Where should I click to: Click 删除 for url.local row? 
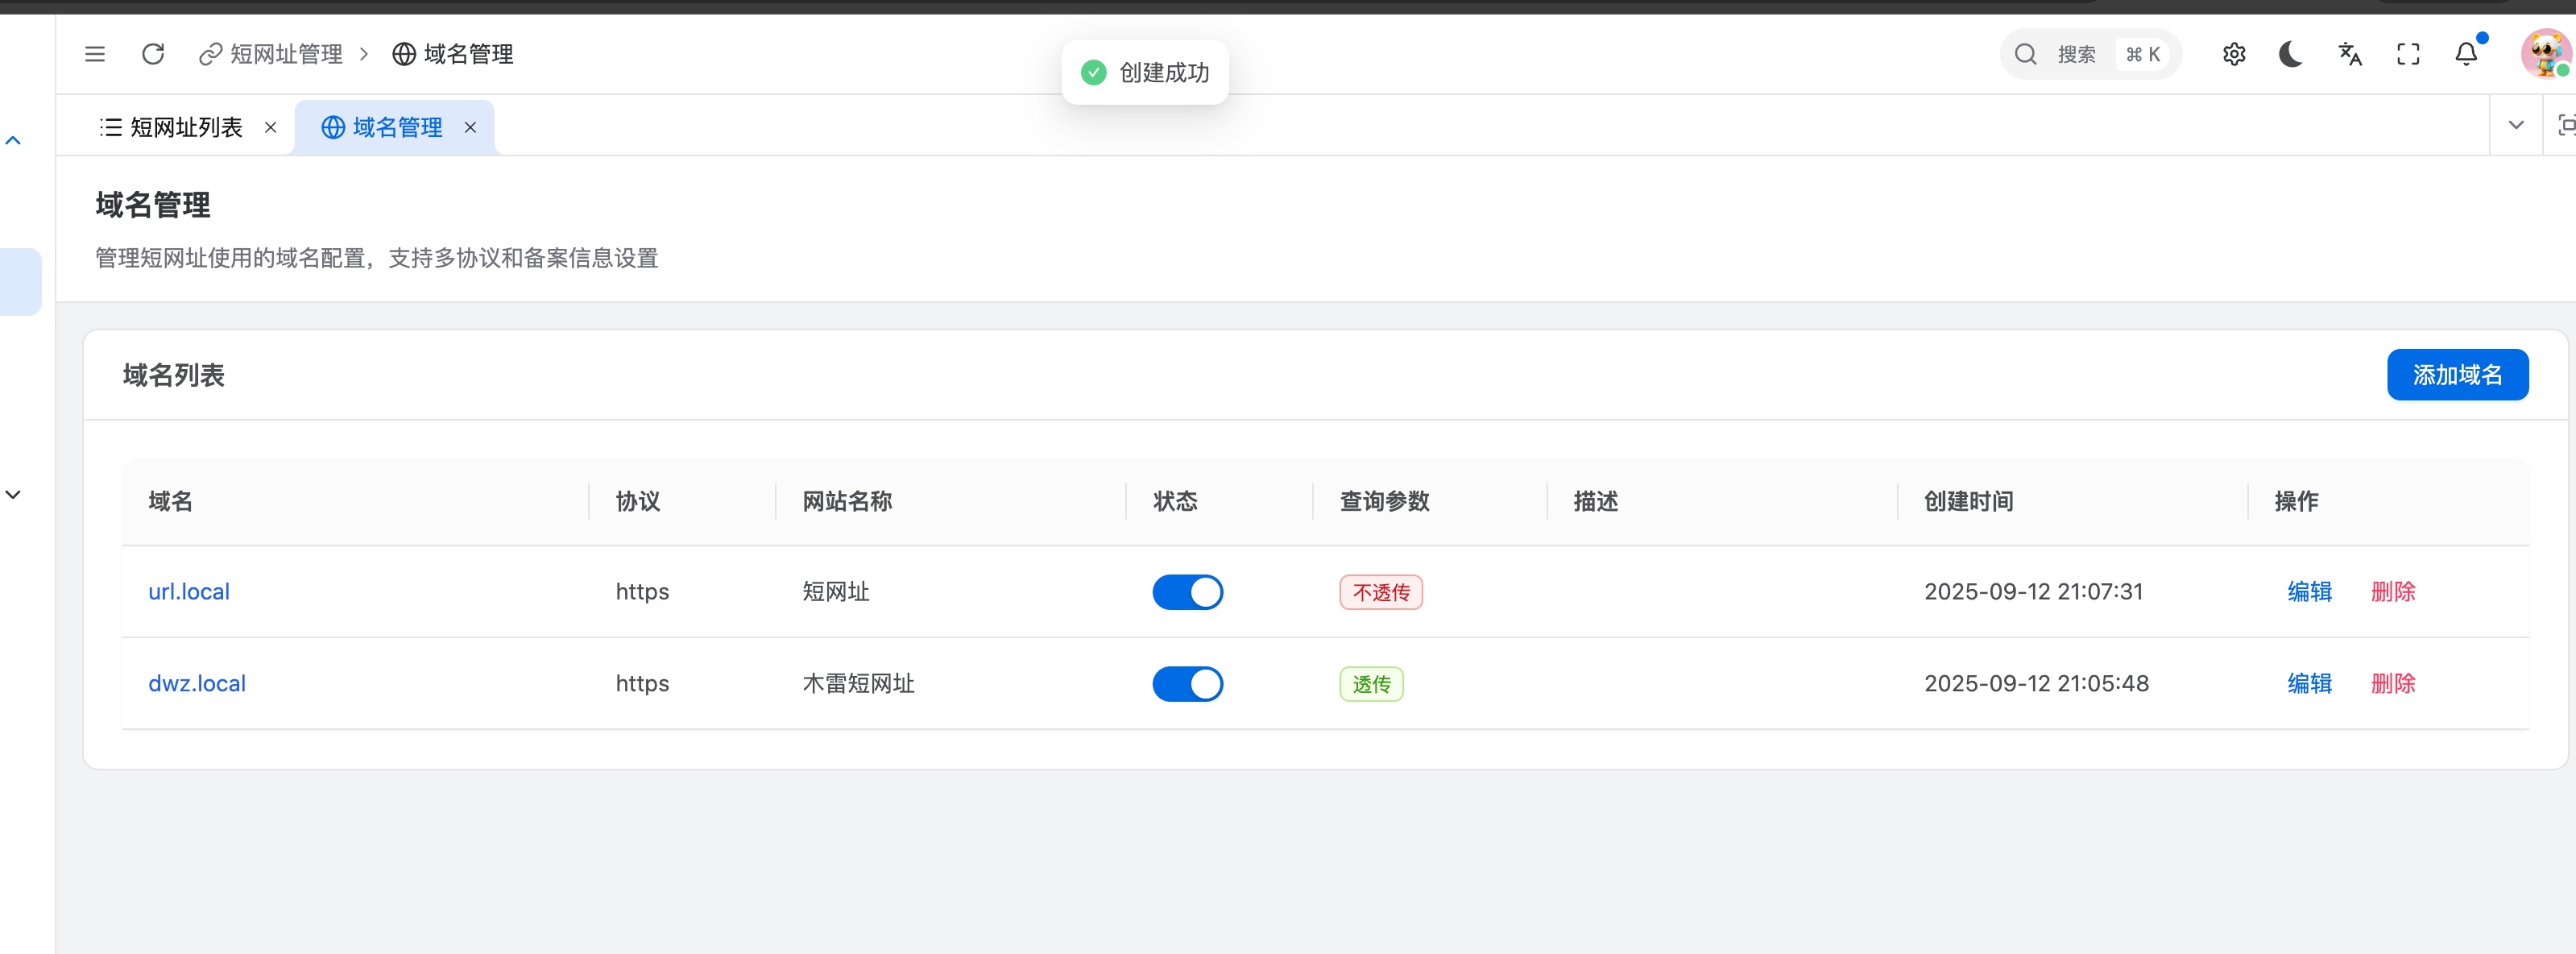2392,592
